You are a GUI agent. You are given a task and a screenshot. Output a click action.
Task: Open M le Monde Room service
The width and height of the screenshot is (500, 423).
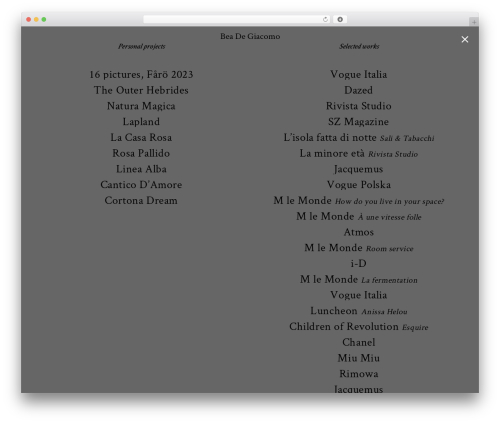pos(359,248)
